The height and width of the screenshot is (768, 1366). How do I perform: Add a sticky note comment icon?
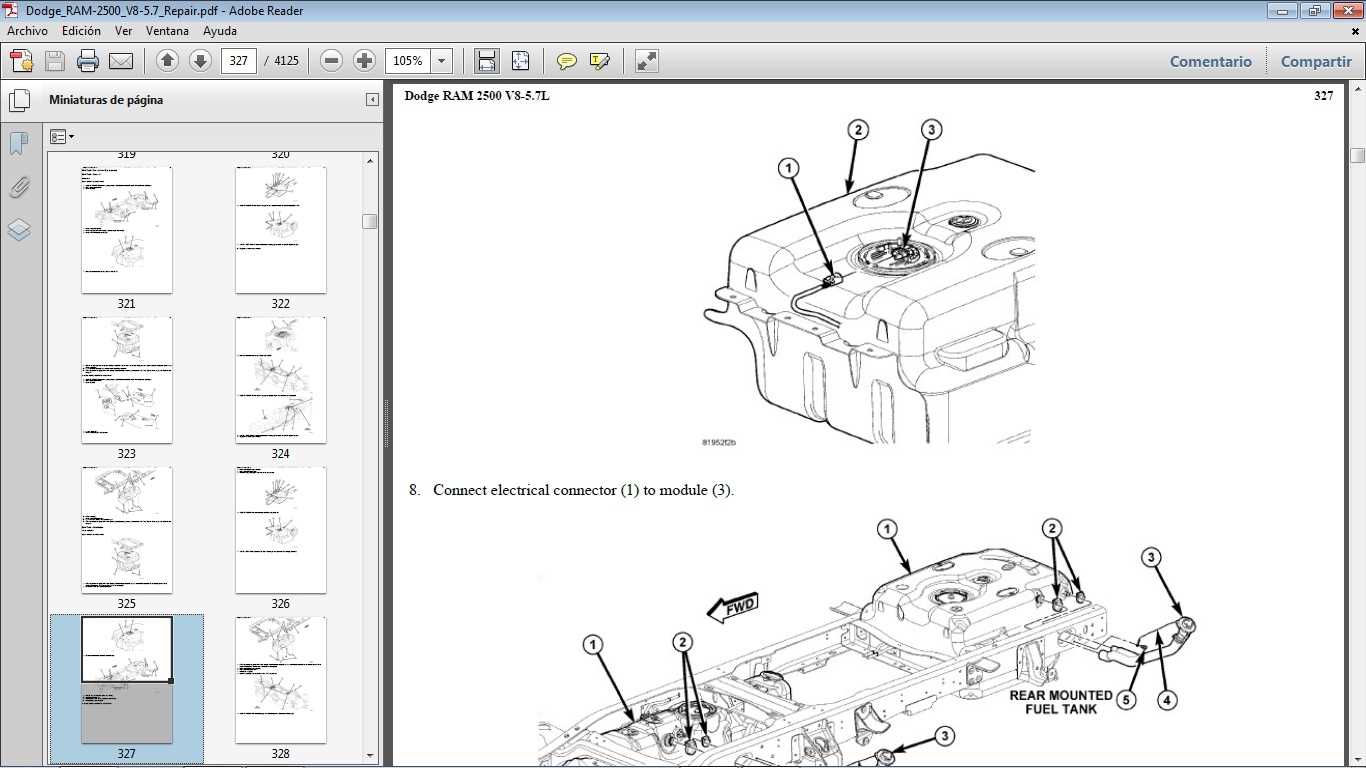tap(567, 61)
